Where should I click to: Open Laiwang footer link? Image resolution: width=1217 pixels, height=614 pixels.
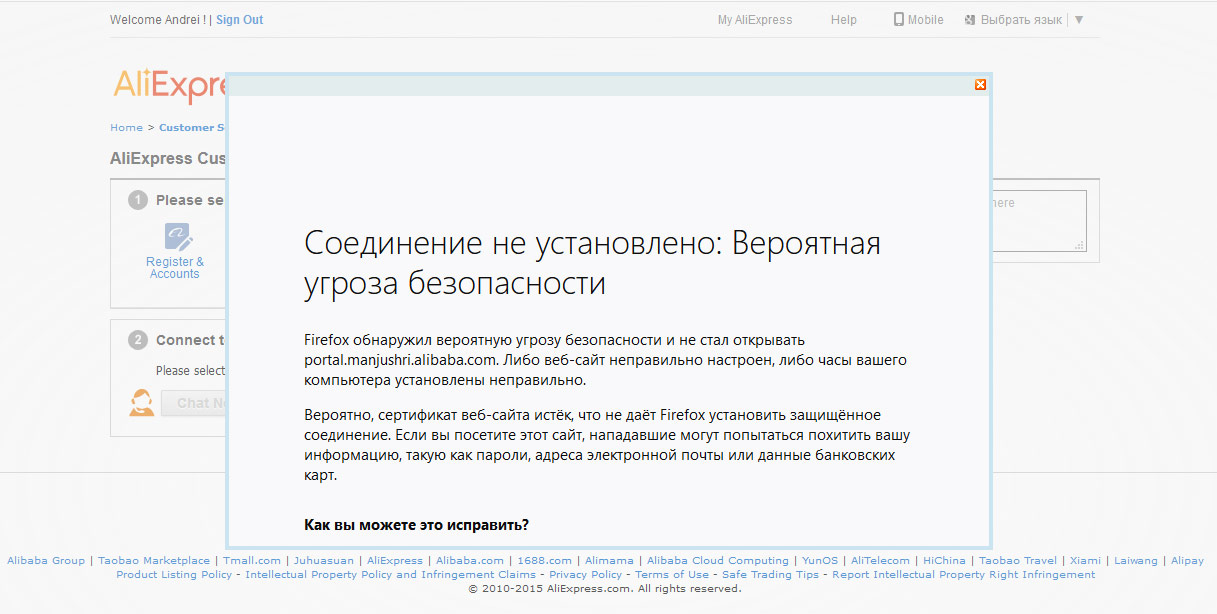click(1136, 561)
